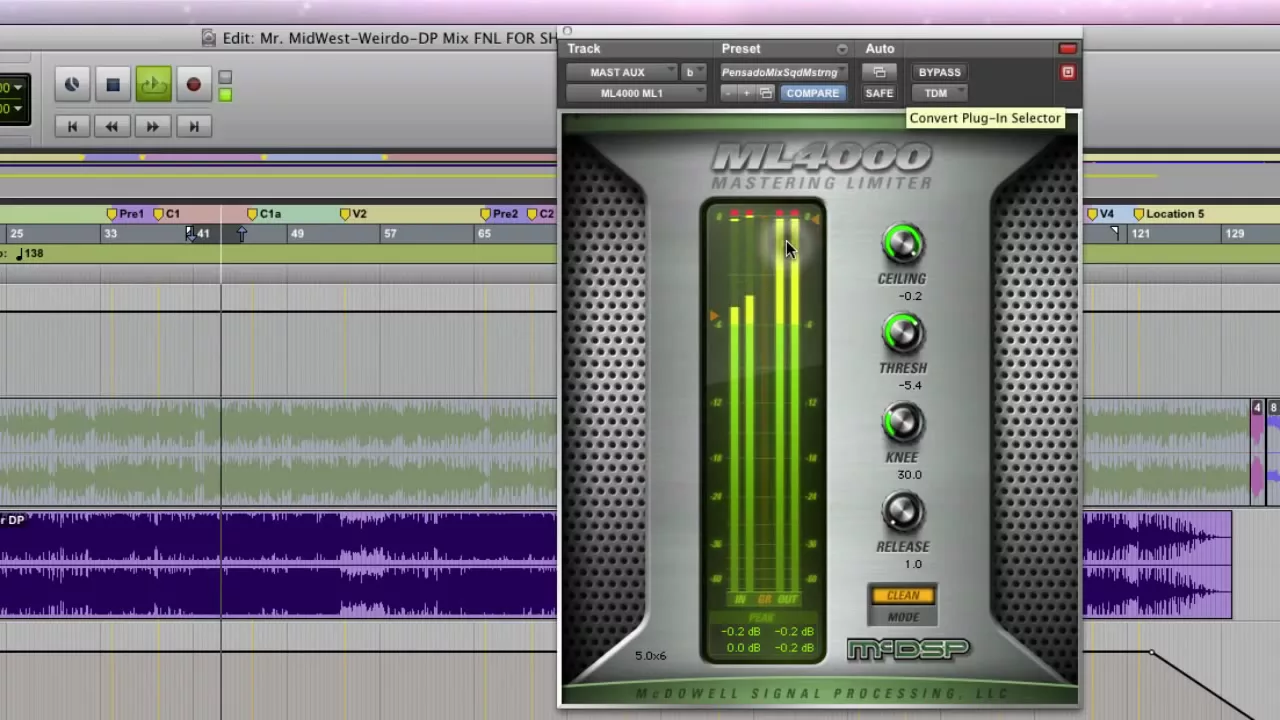Jump to the C1a marker
Screen dimensions: 1280x720
(x=265, y=214)
